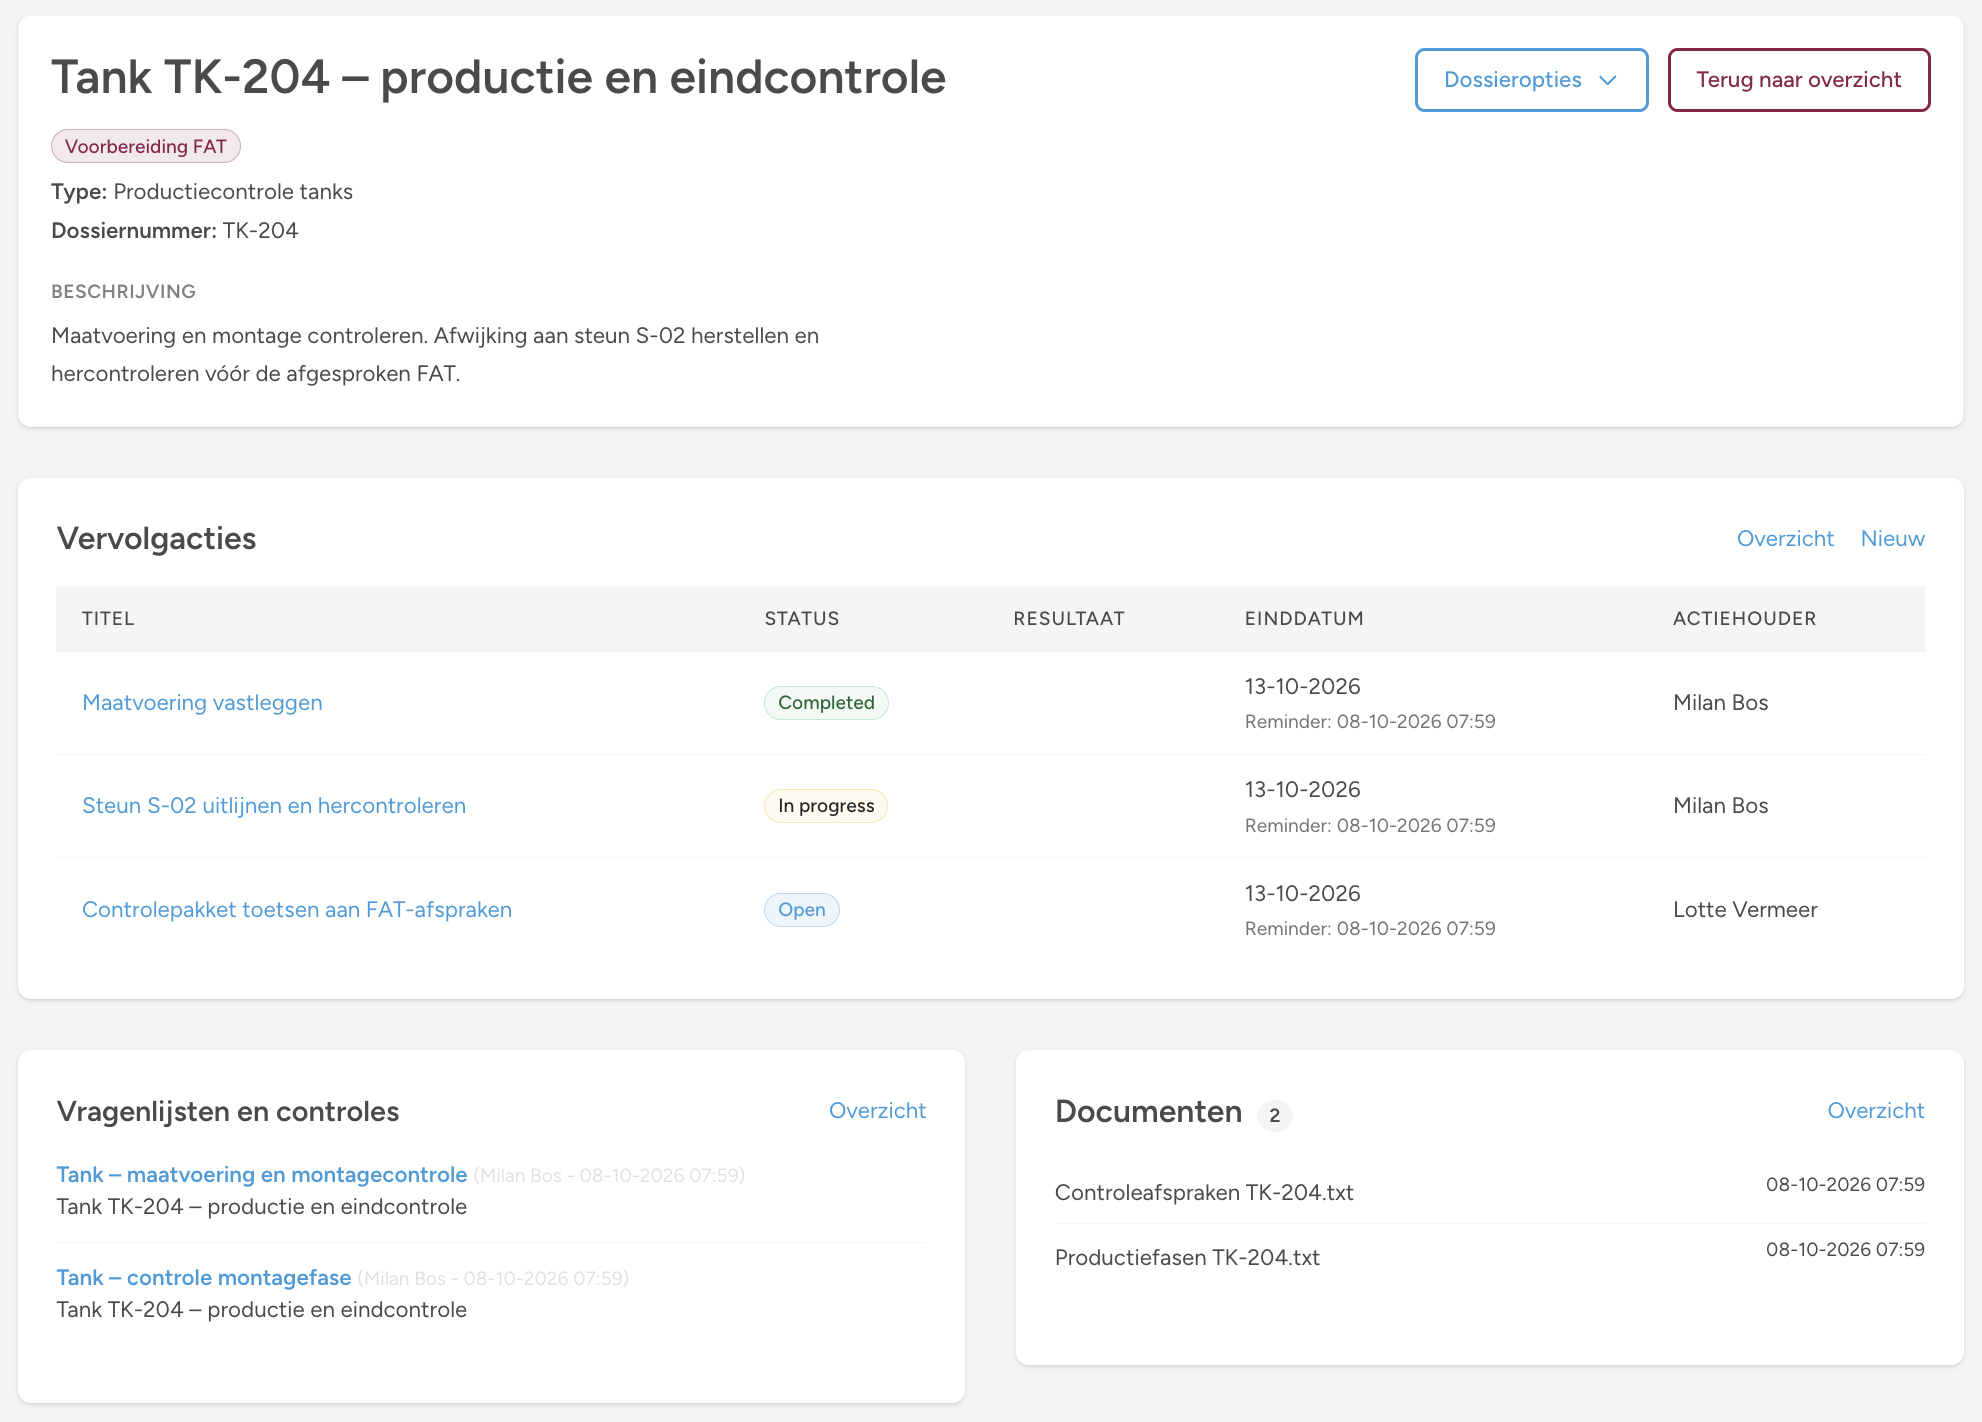This screenshot has width=1982, height=1422.
Task: Open Steun S-02 uitlijnen en hercontroleren
Action: pos(274,805)
